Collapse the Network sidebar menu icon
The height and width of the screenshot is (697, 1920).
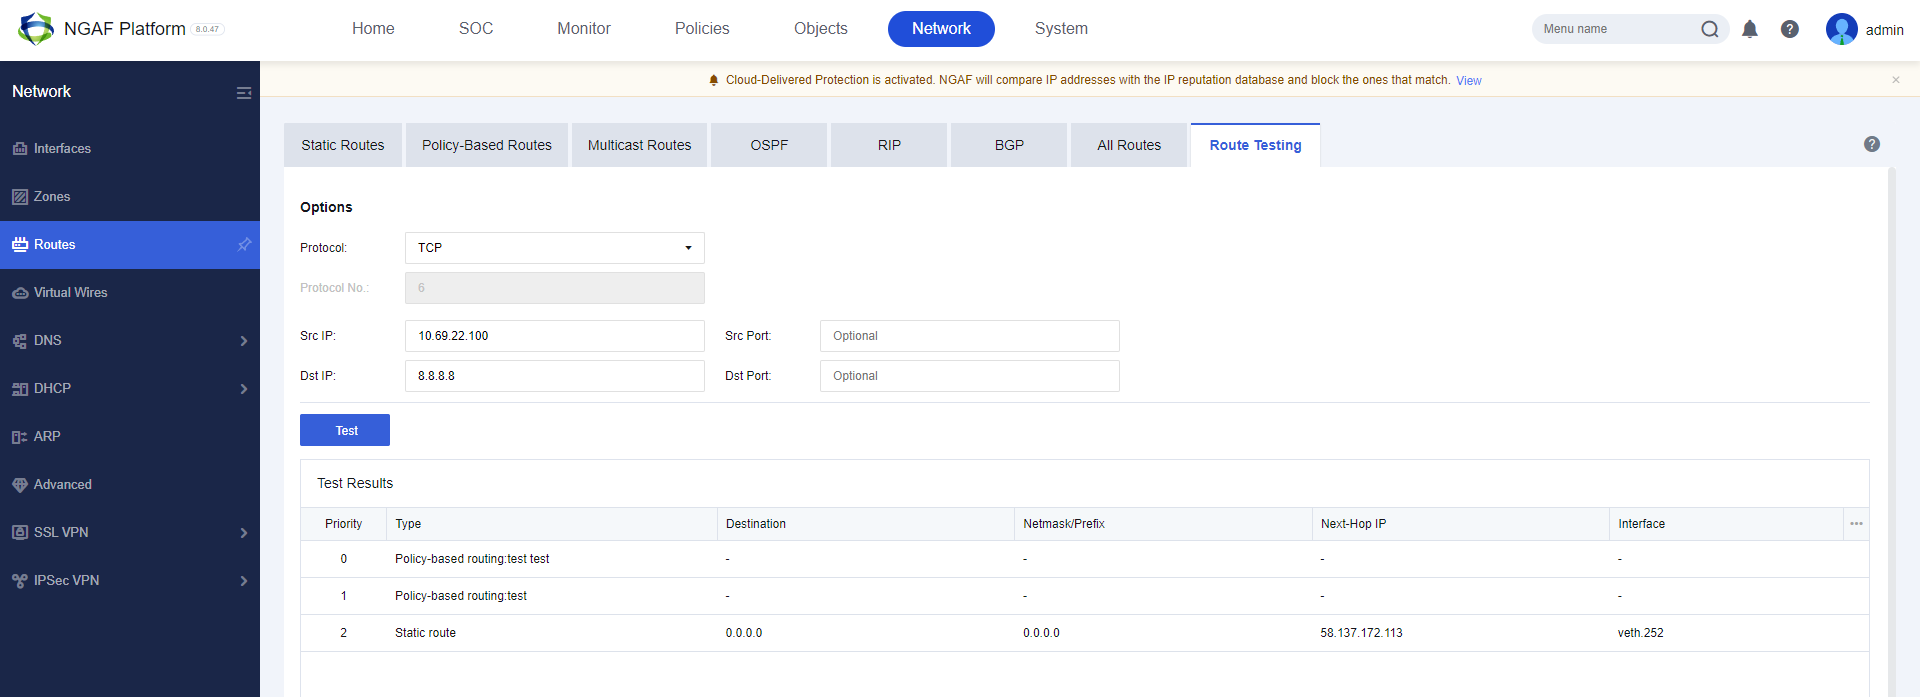pos(243,93)
